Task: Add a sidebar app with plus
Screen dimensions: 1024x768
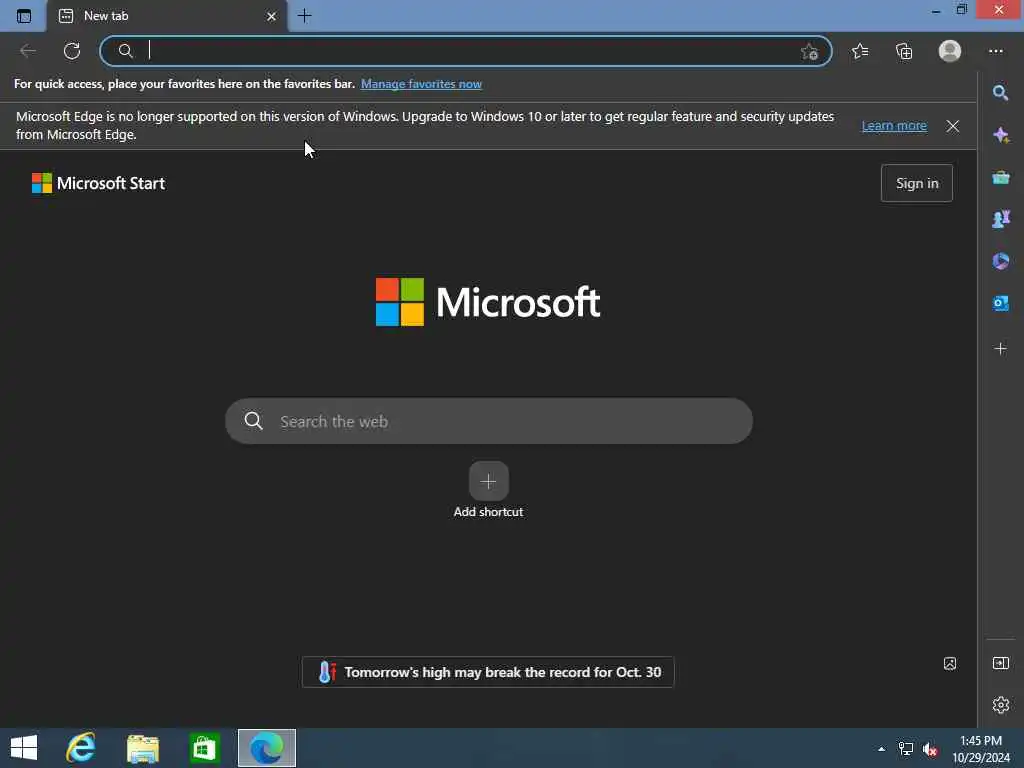Action: point(1000,349)
